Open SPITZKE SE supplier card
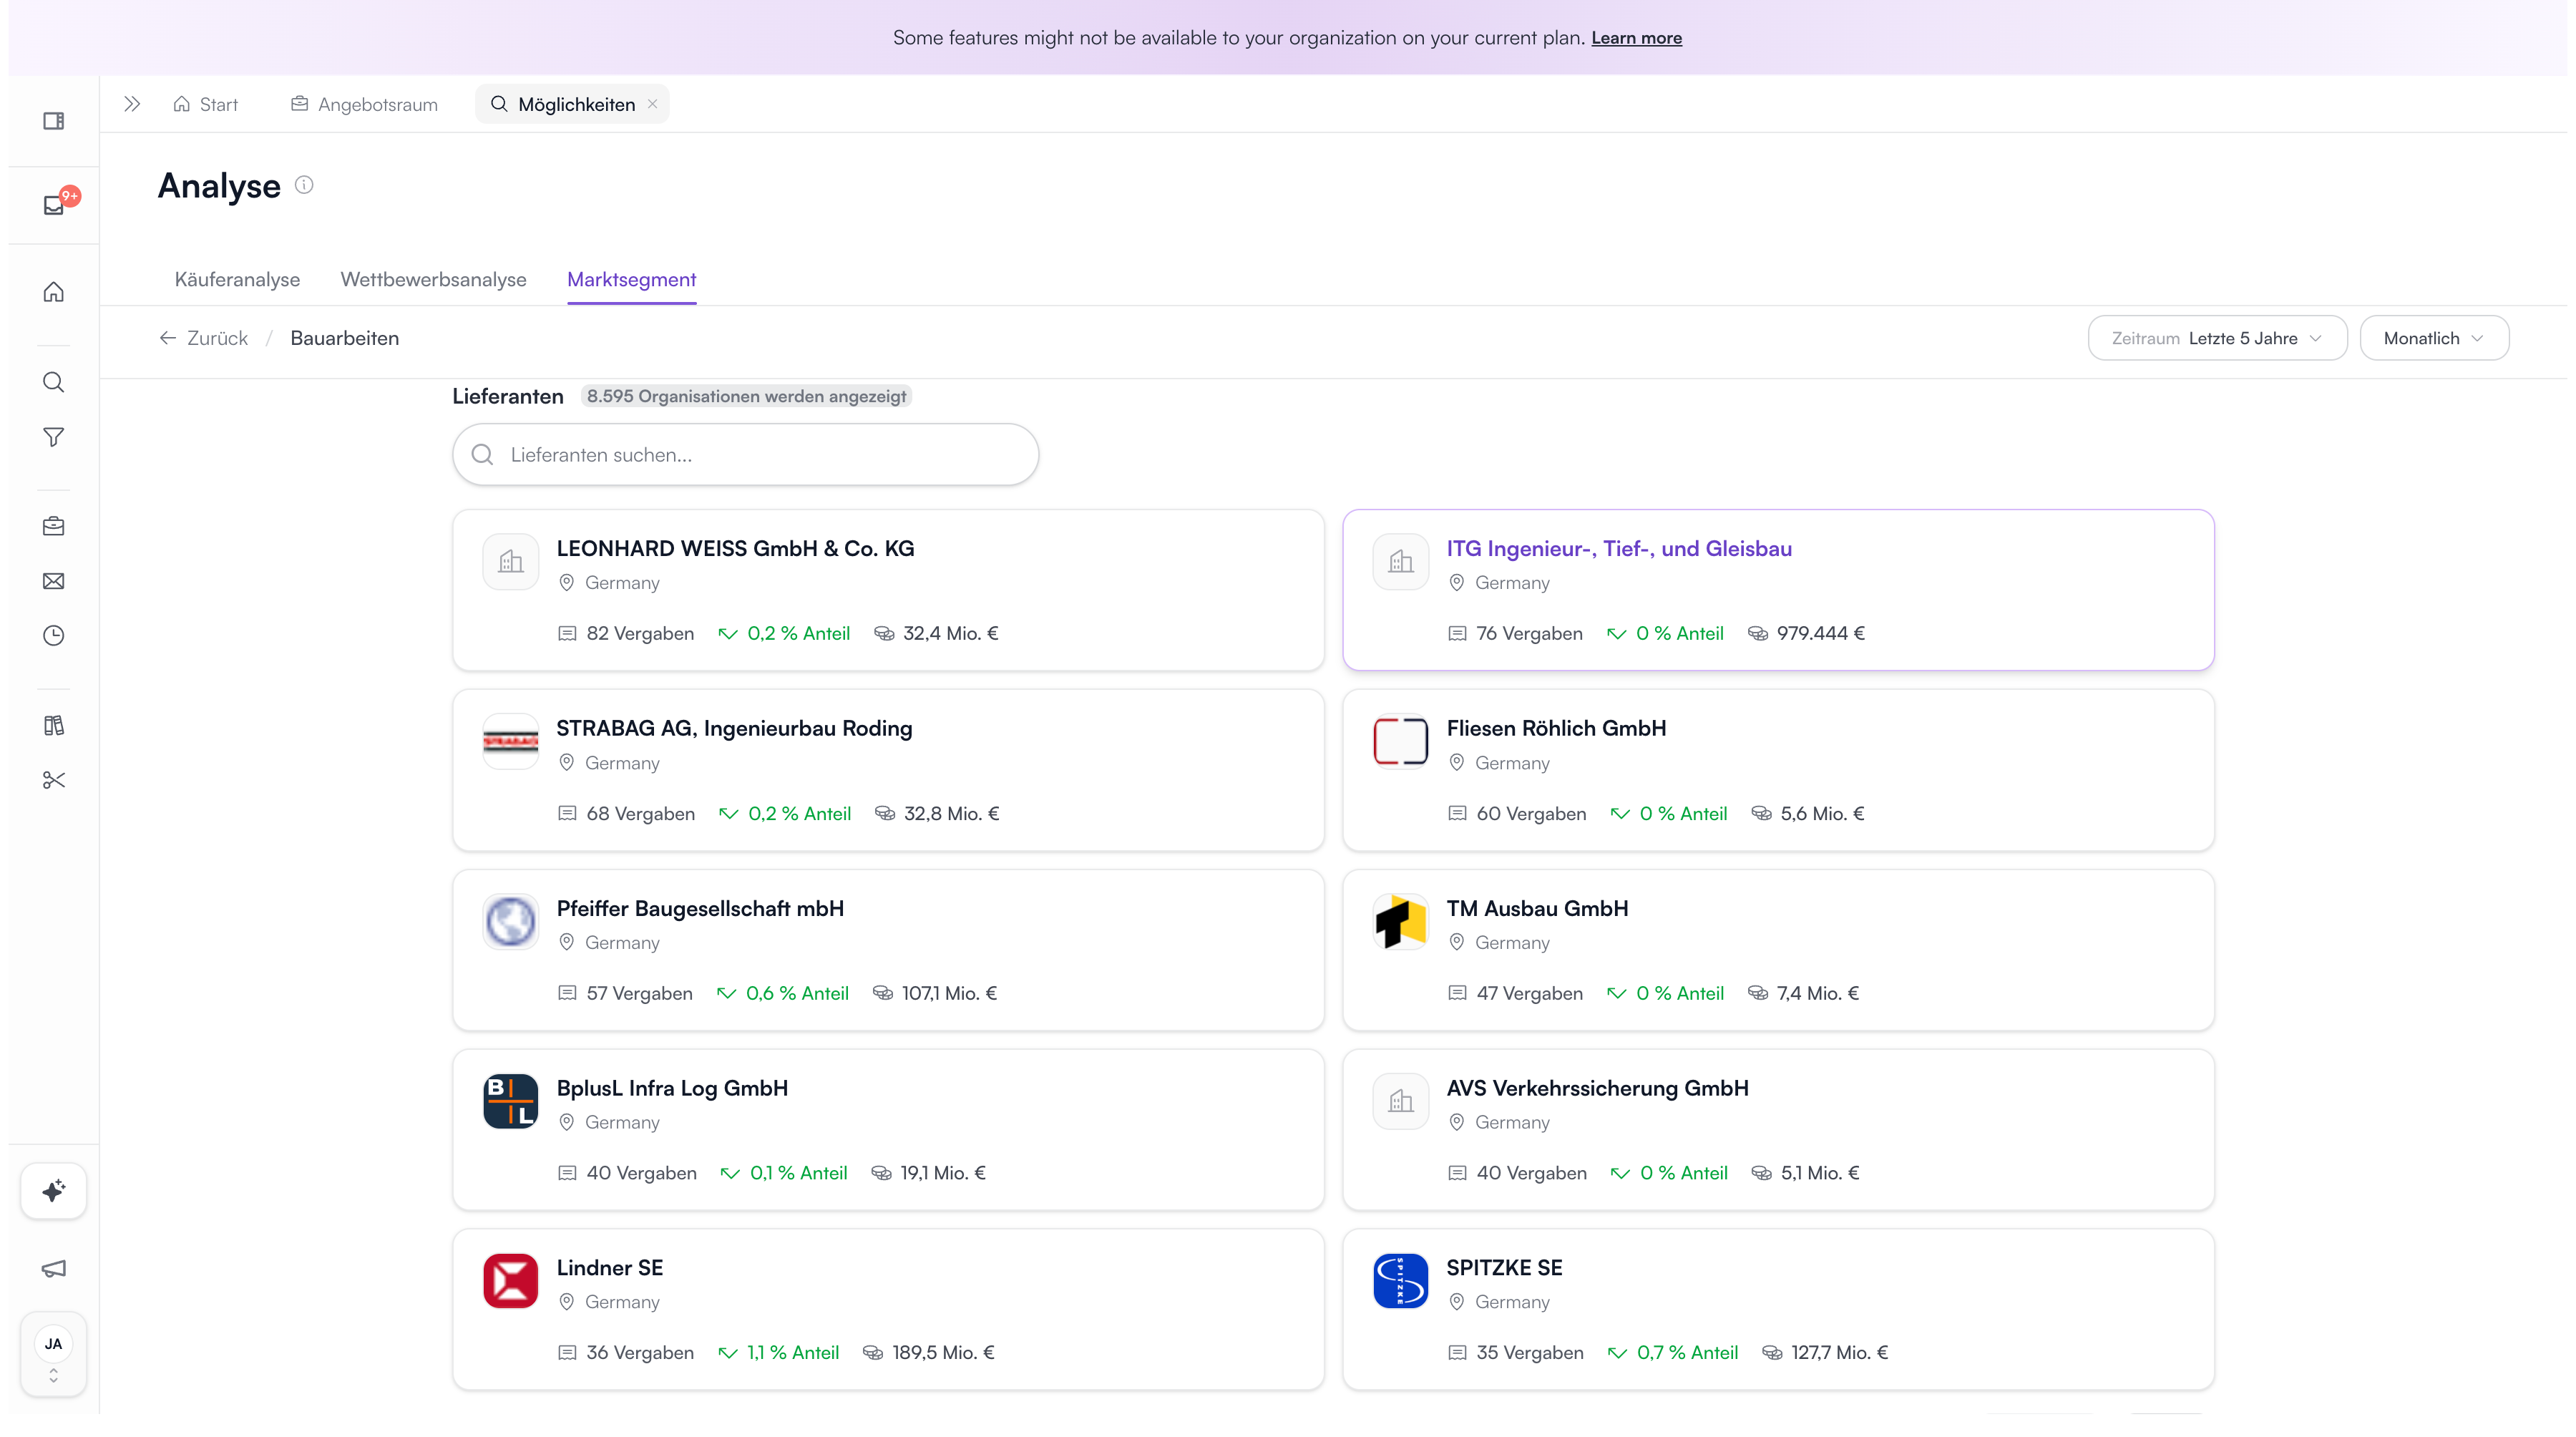 (x=1778, y=1310)
